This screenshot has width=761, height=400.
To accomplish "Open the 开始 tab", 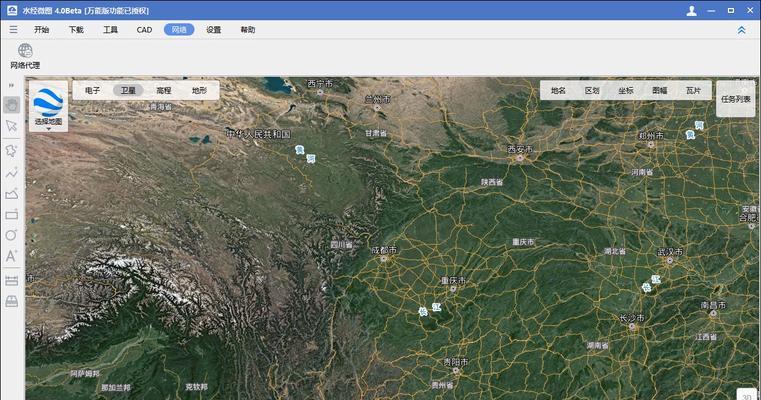I will point(42,30).
